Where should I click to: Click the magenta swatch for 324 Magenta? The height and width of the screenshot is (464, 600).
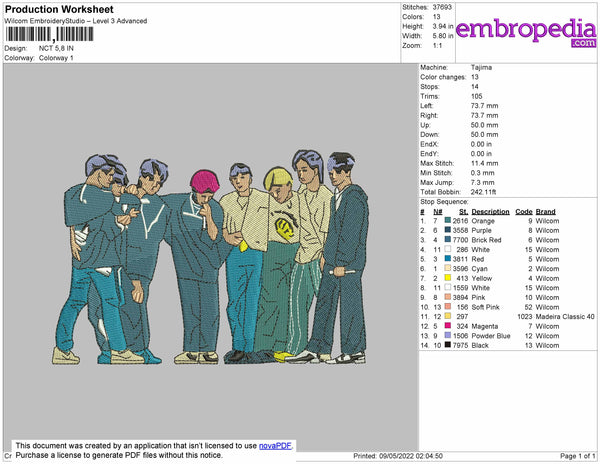448,326
